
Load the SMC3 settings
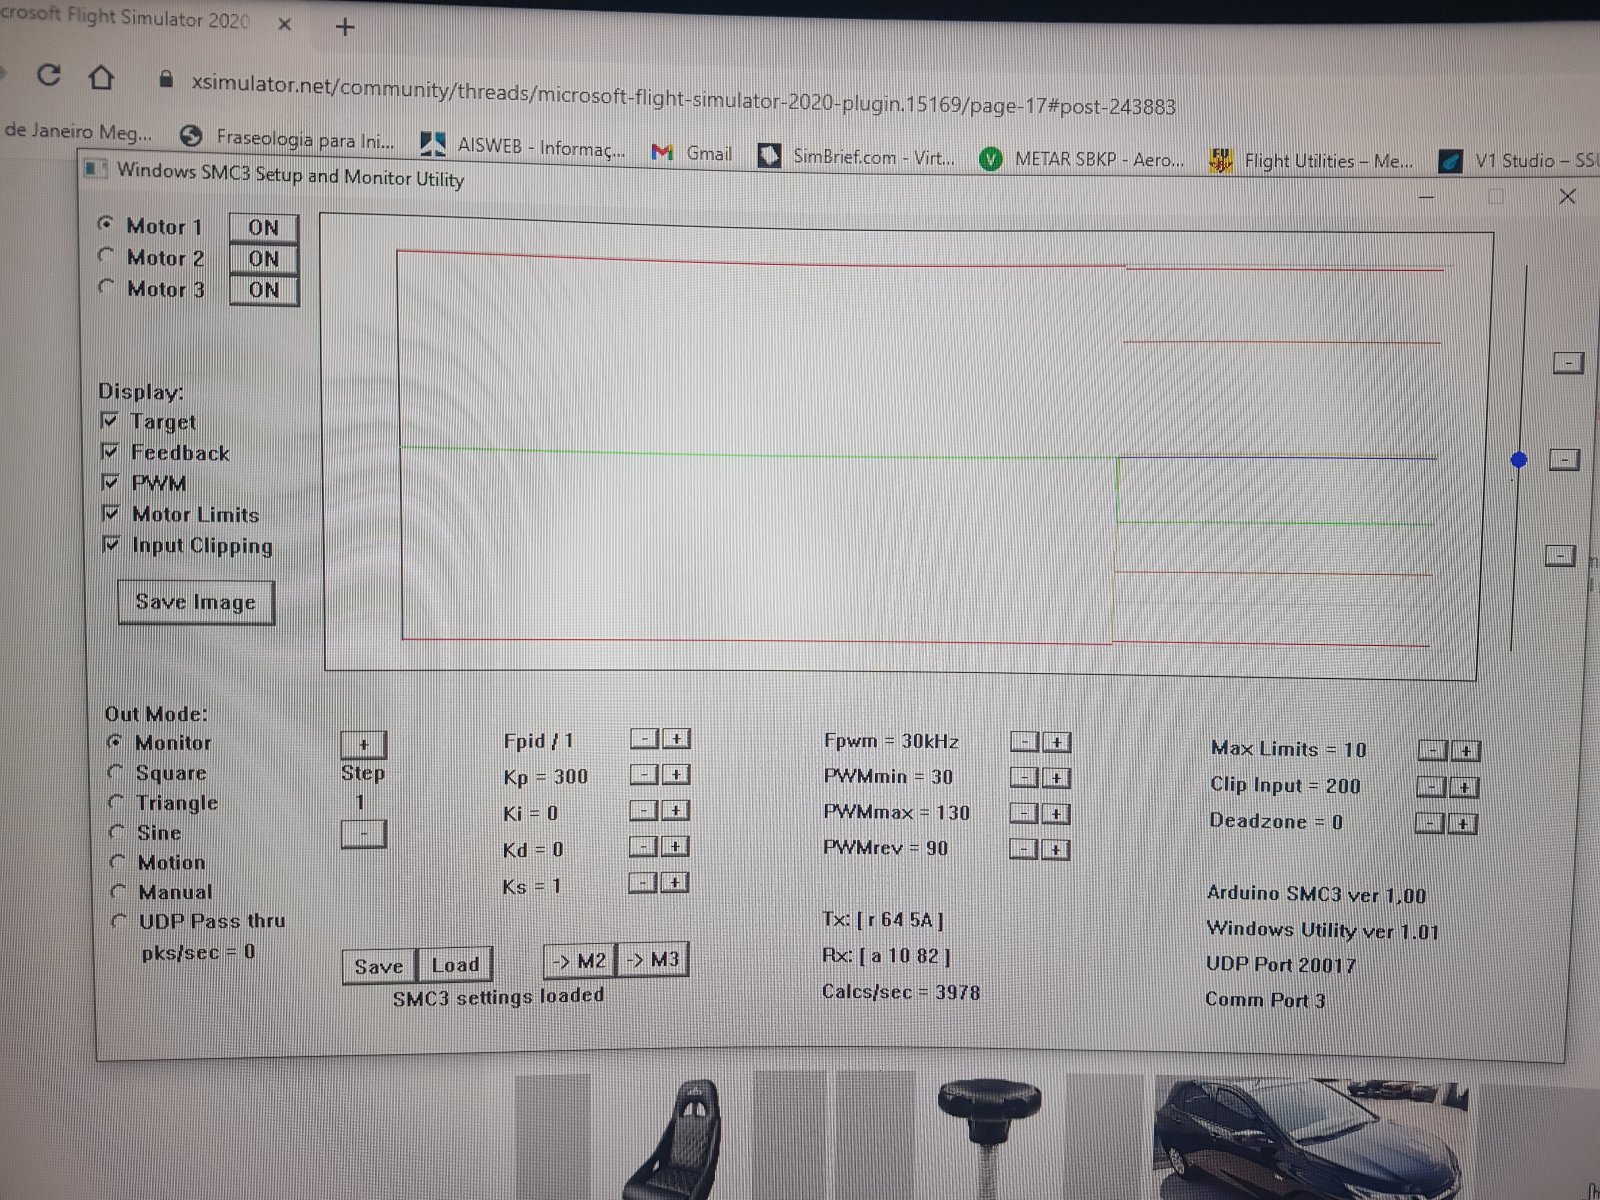point(455,965)
